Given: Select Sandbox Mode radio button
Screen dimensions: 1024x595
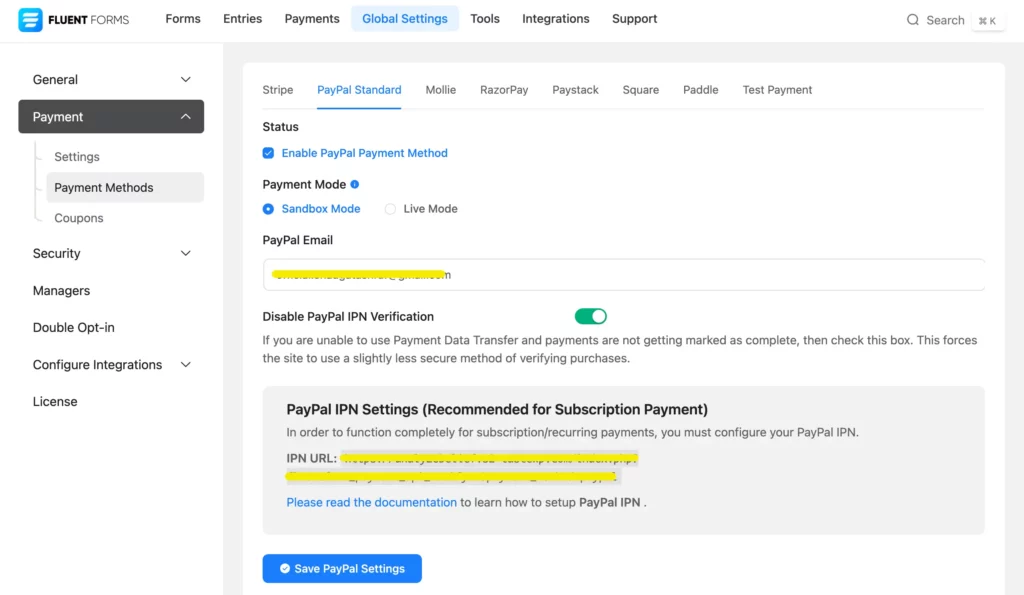Looking at the screenshot, I should pos(268,209).
